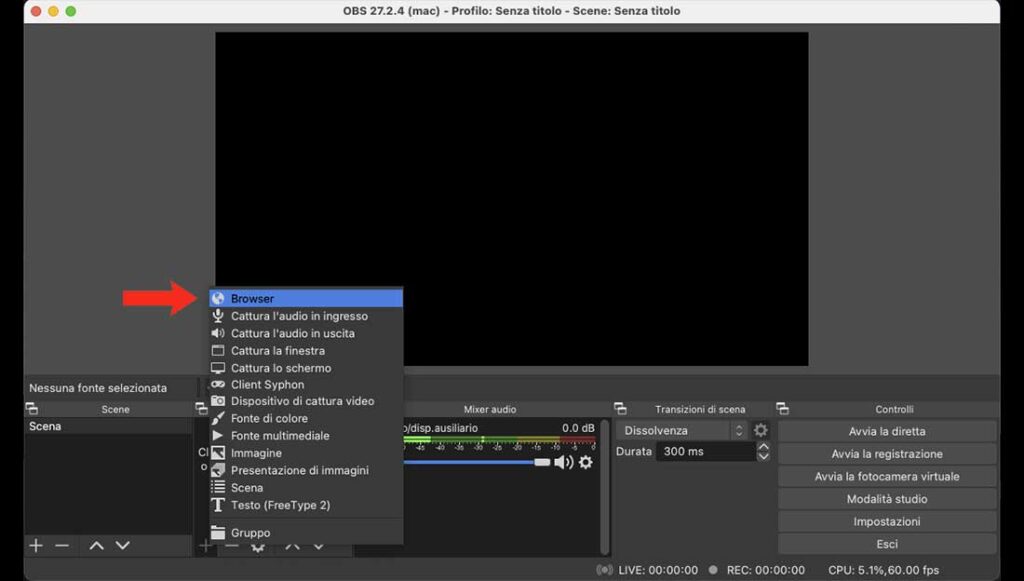
Task: Undock the Scene panel with its dock icon
Action: coord(31,409)
